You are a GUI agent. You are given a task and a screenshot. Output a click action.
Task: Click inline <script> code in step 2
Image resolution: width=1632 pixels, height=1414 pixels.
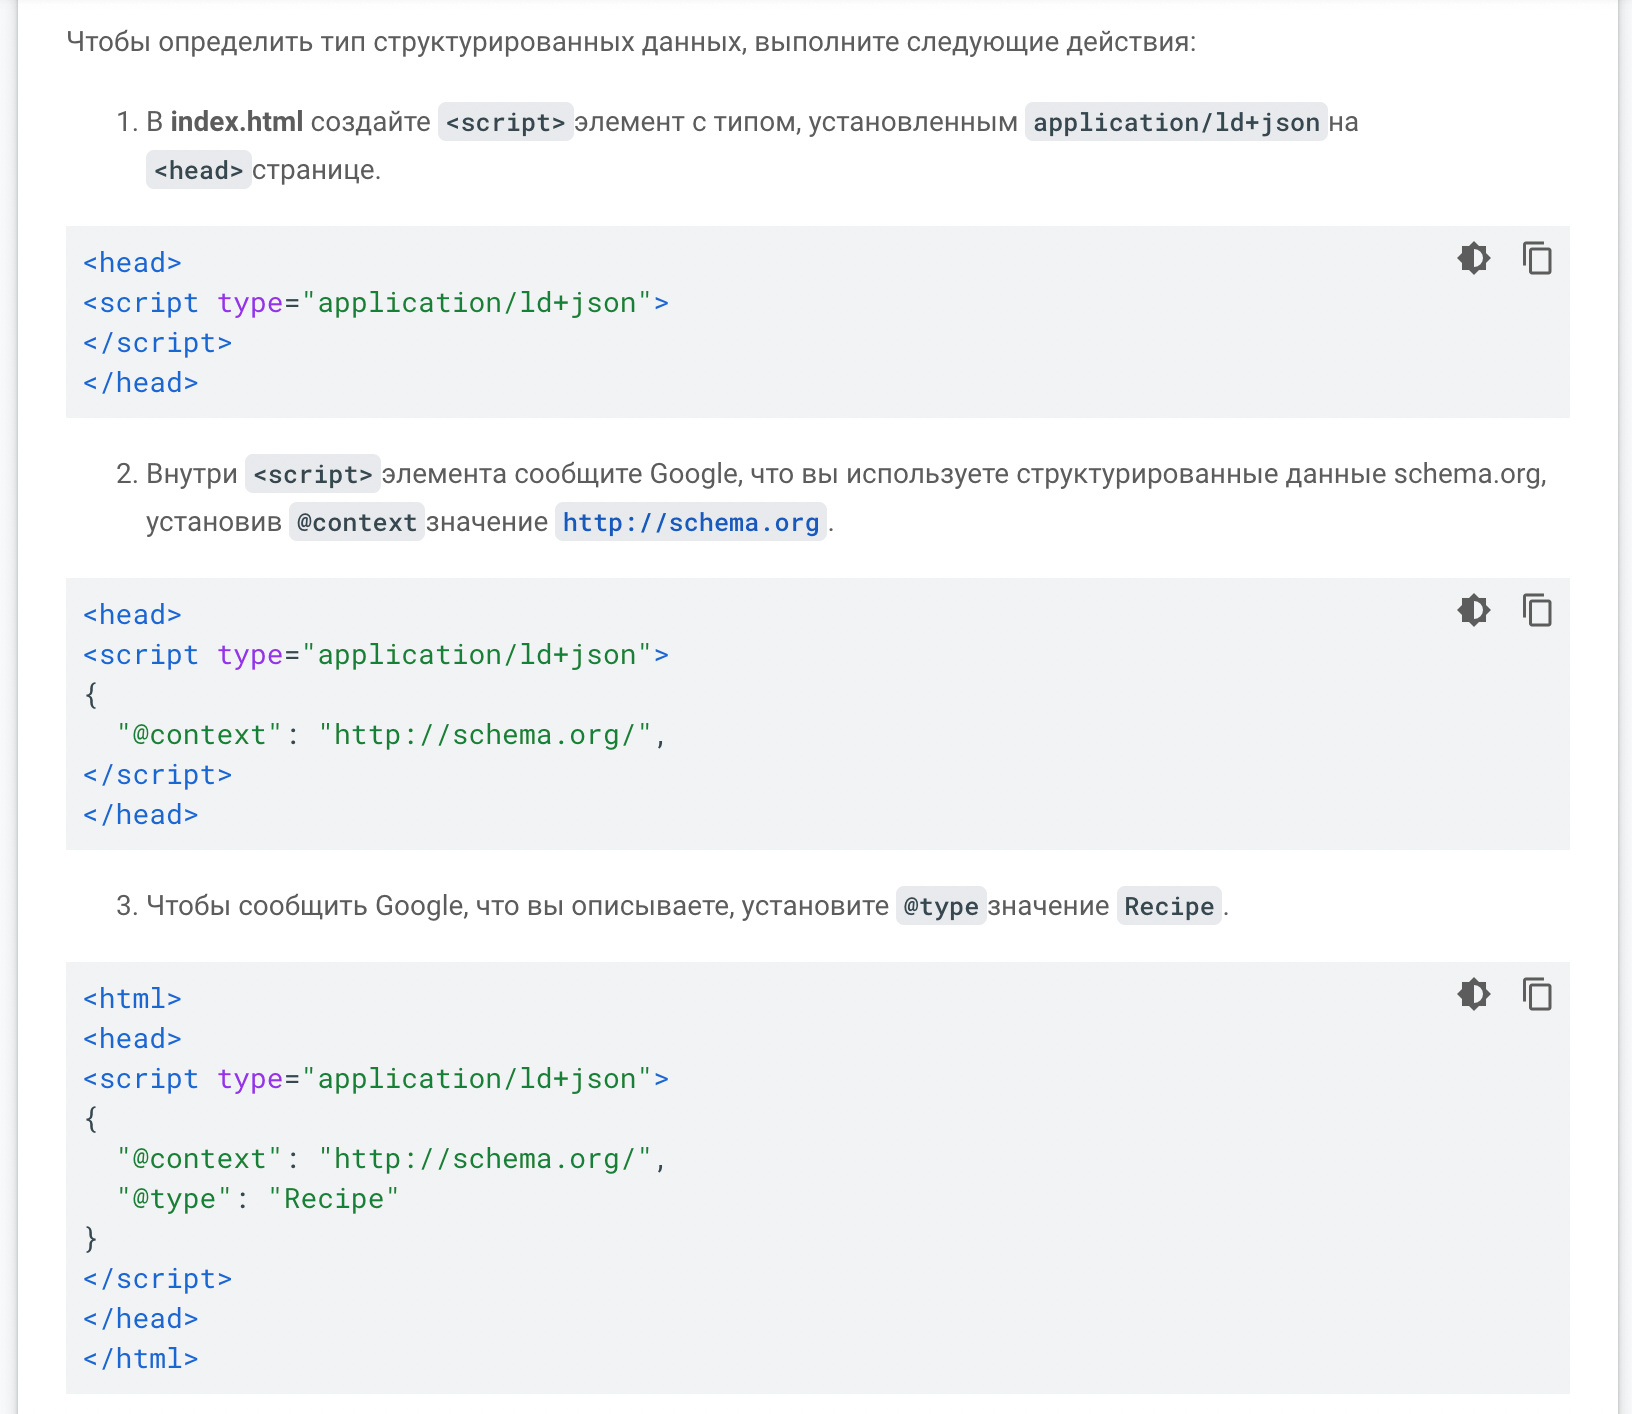[312, 474]
